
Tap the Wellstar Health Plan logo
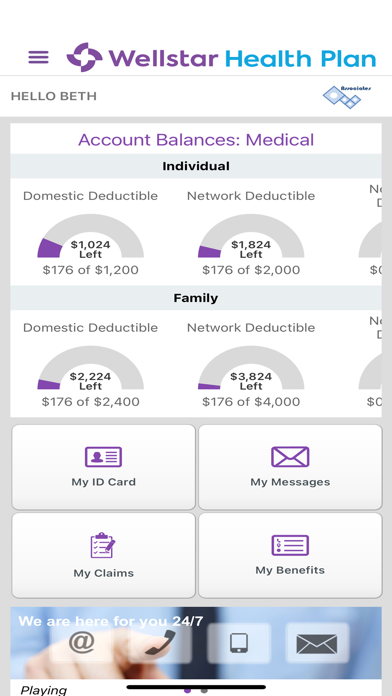221,57
